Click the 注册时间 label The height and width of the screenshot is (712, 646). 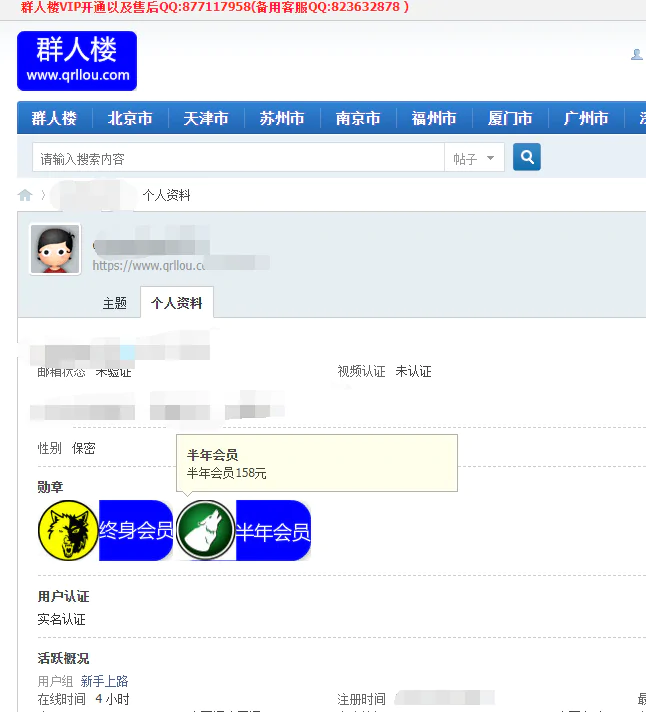point(361,699)
